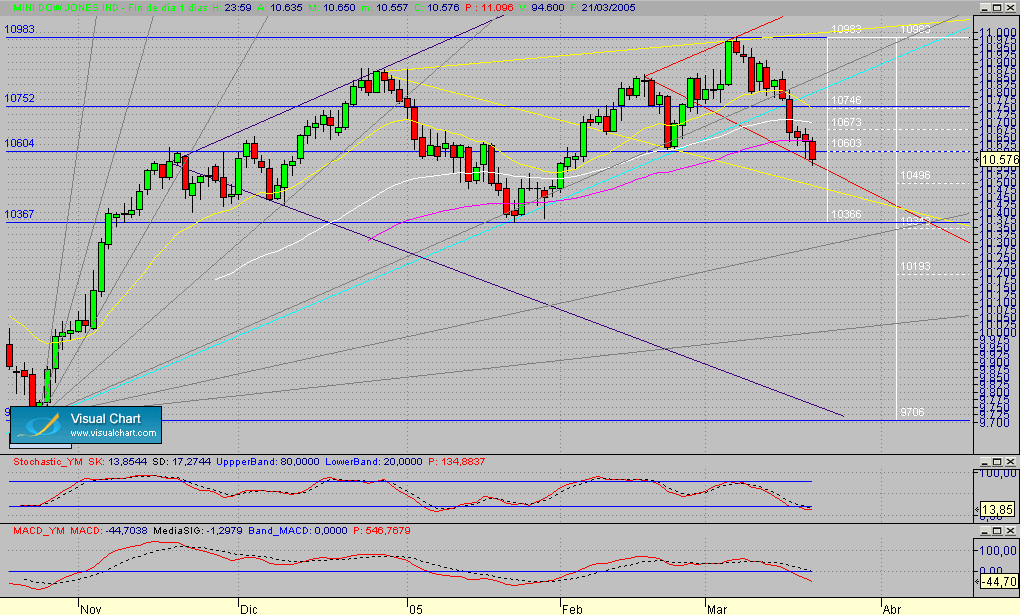Image resolution: width=1020 pixels, height=615 pixels.
Task: Minimize the main Mini Dow Jones chart panel
Action: click(x=984, y=7)
